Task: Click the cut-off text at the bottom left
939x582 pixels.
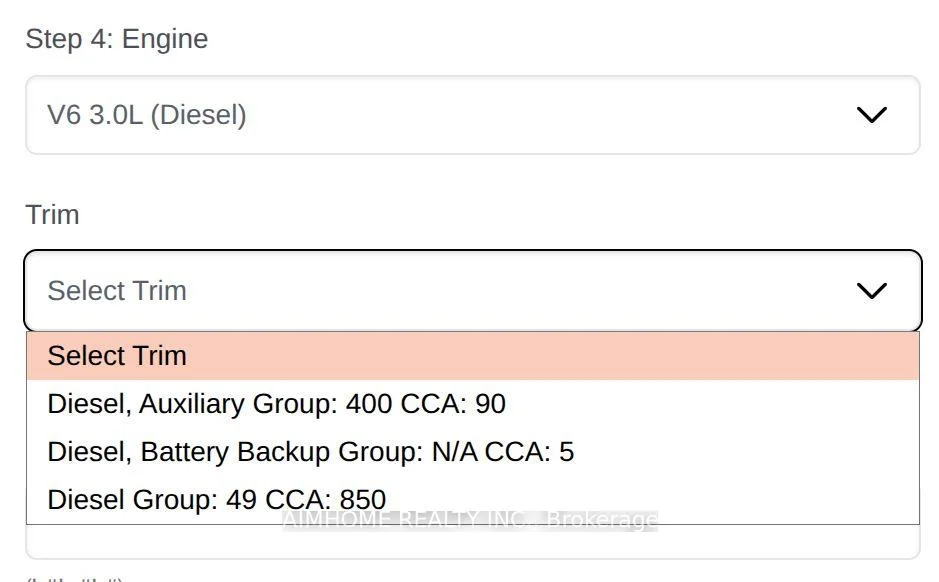Action: click(x=74, y=578)
